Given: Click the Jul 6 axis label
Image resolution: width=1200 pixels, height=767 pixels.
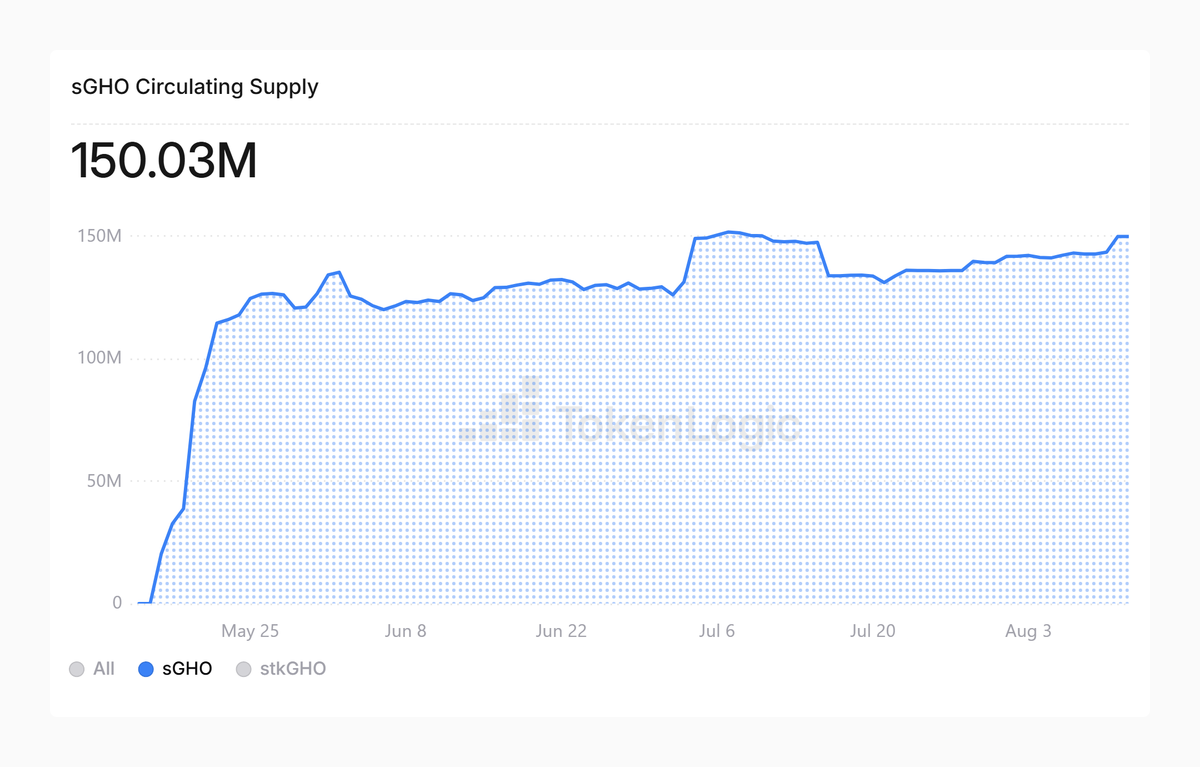Looking at the screenshot, I should pyautogui.click(x=717, y=631).
